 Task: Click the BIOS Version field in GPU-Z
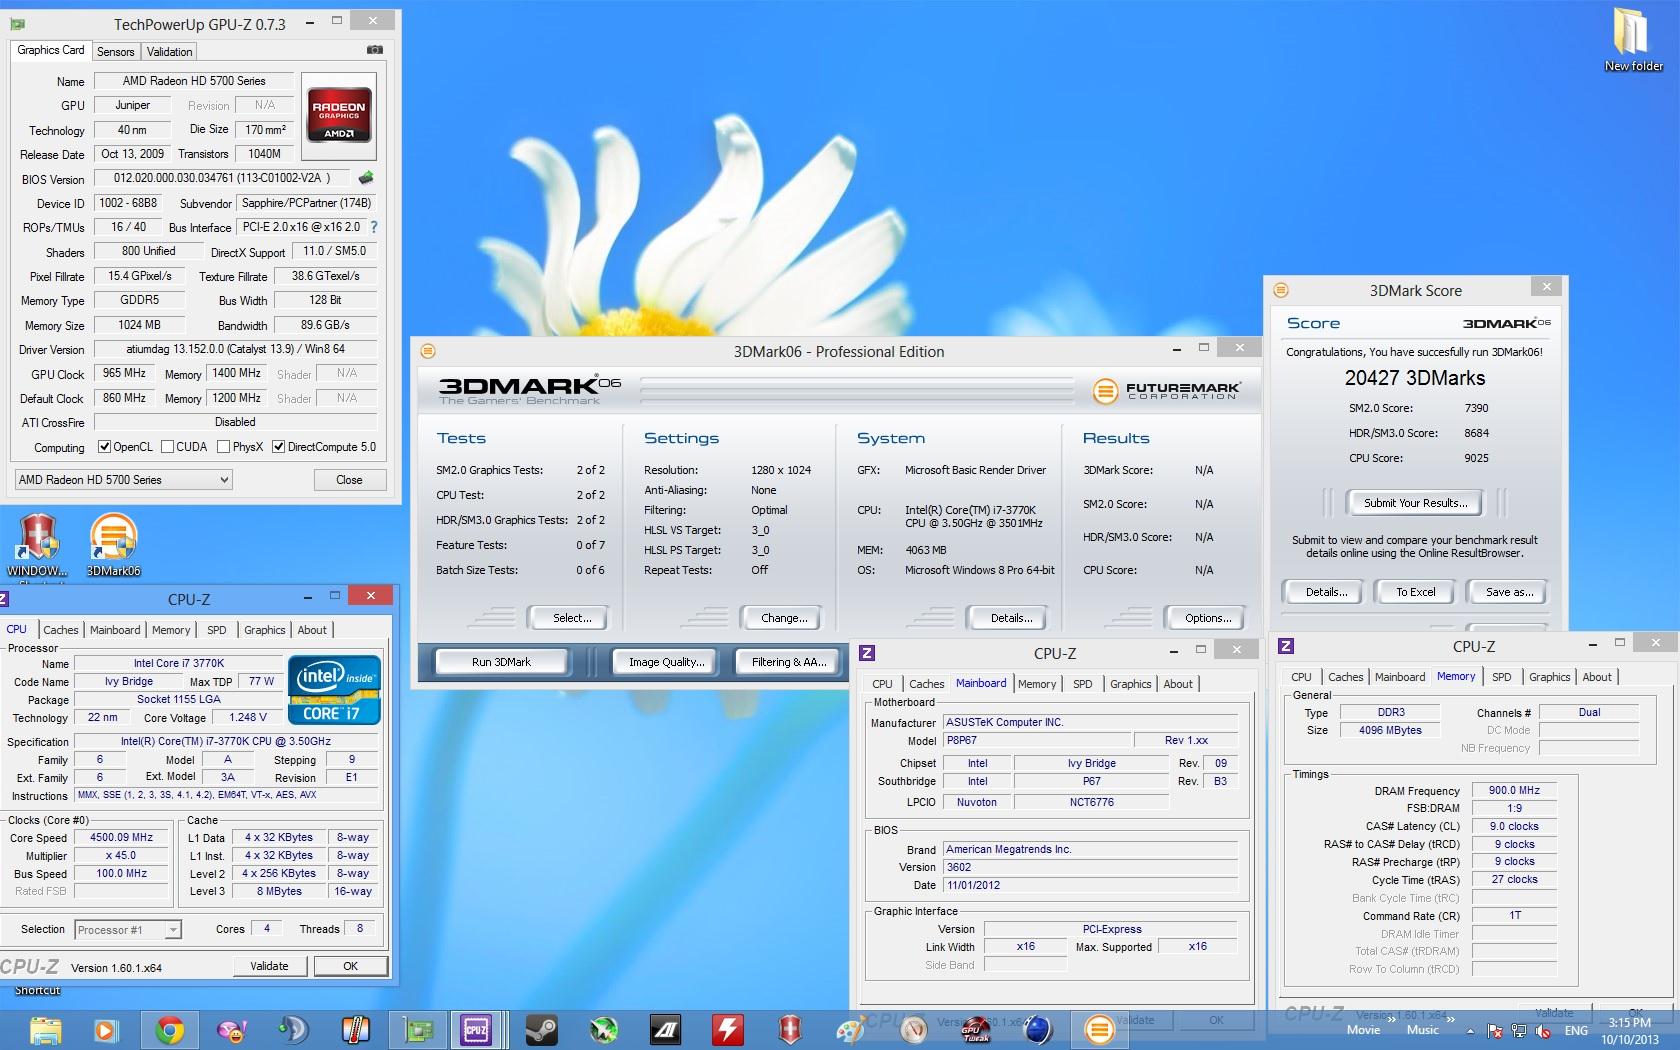222,178
